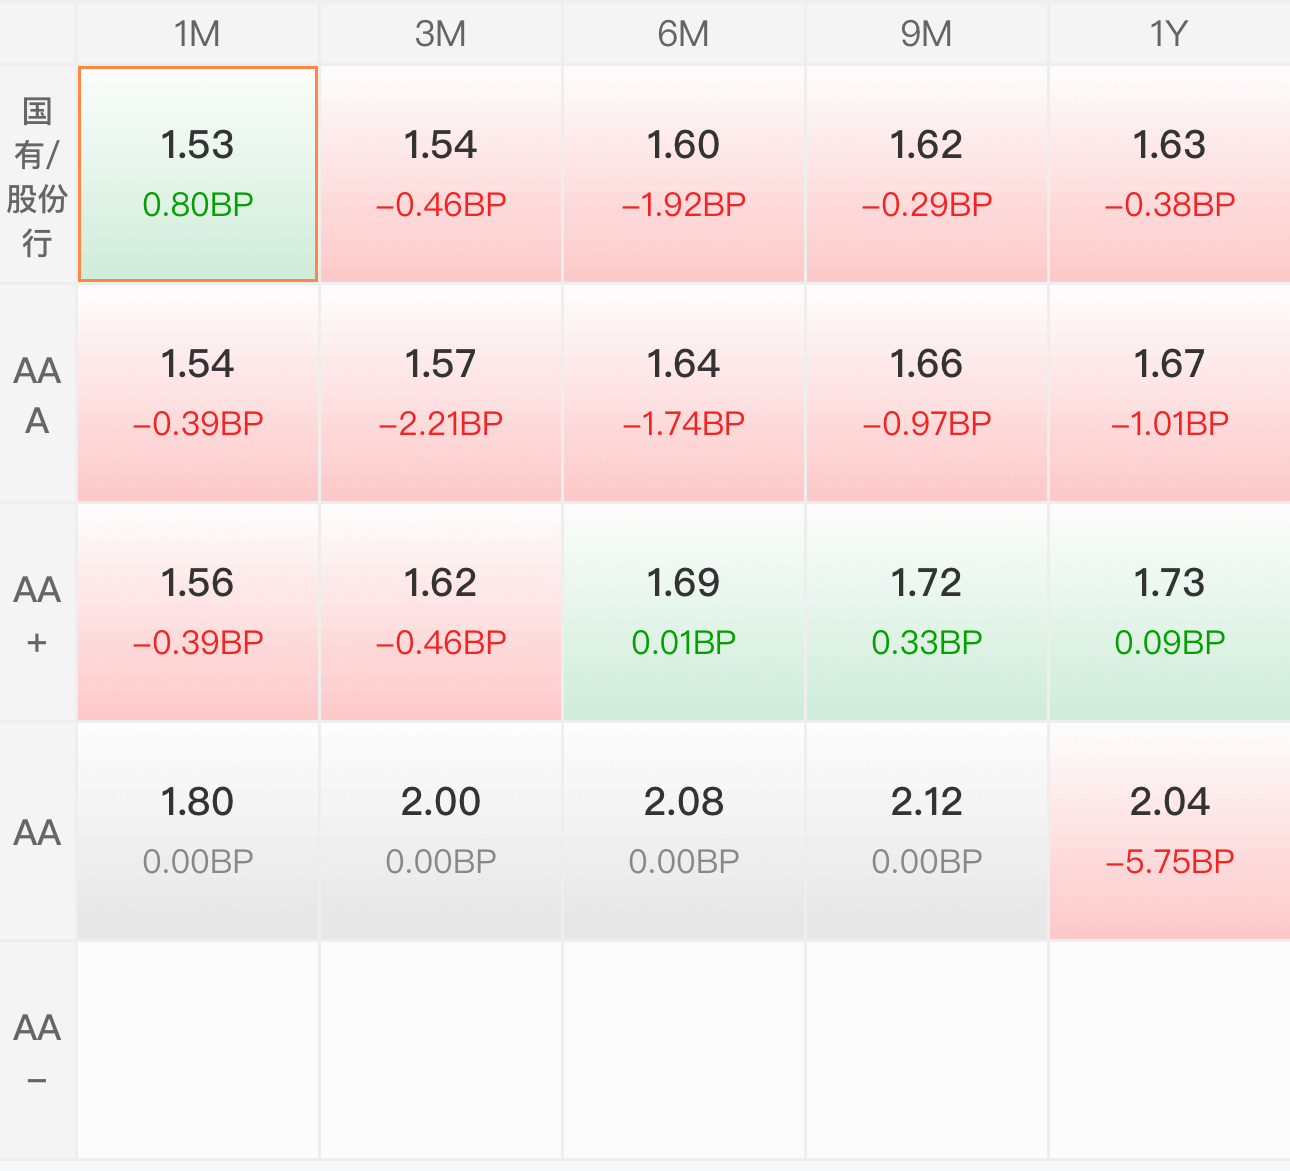The width and height of the screenshot is (1290, 1171).
Task: Select the 9M column header
Action: (x=927, y=34)
